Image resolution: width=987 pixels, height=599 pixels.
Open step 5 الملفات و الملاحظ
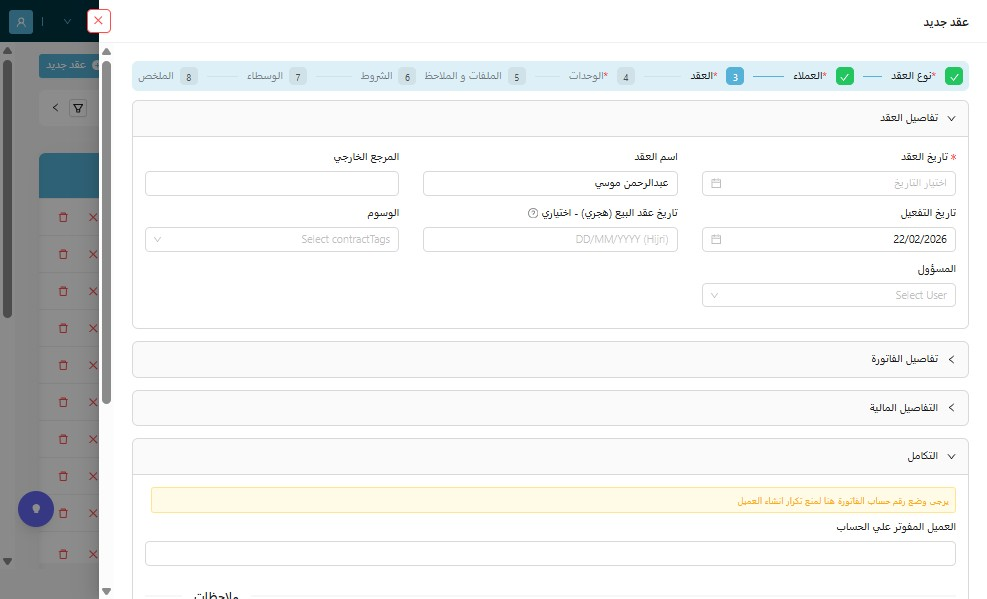pyautogui.click(x=475, y=76)
